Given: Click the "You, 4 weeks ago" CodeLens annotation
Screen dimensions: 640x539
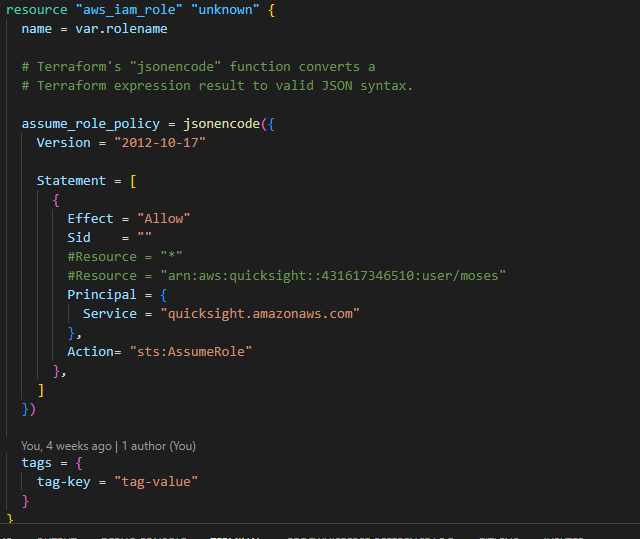Looking at the screenshot, I should tap(66, 446).
